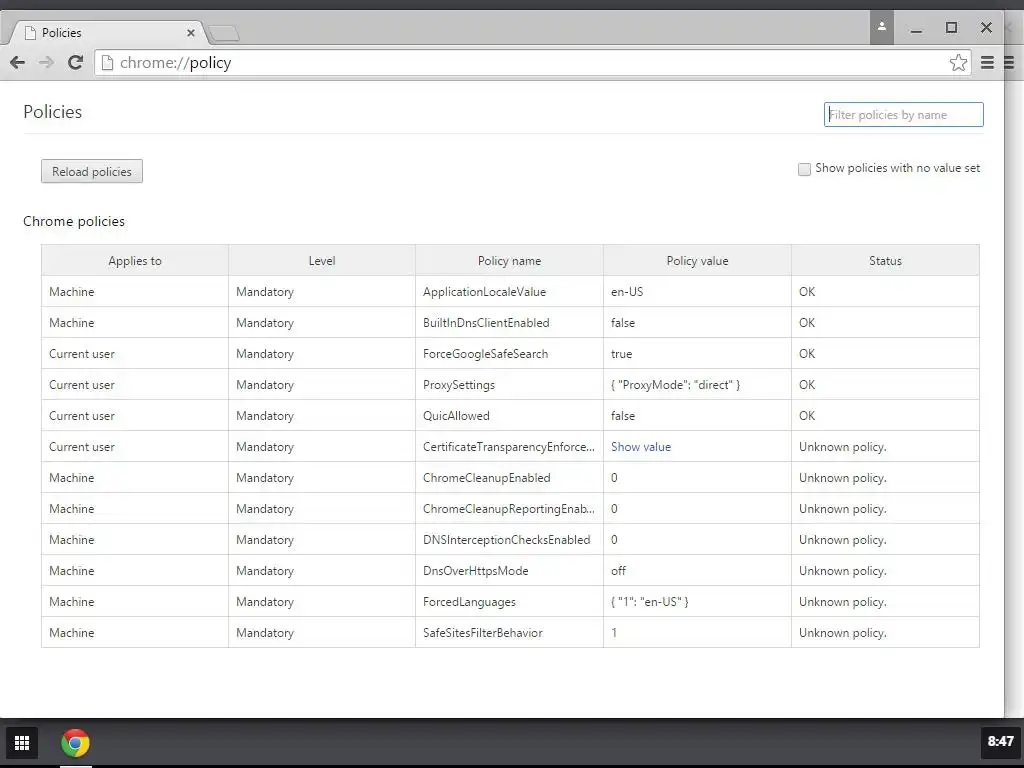Click the Status column header
The height and width of the screenshot is (768, 1024).
coord(885,261)
